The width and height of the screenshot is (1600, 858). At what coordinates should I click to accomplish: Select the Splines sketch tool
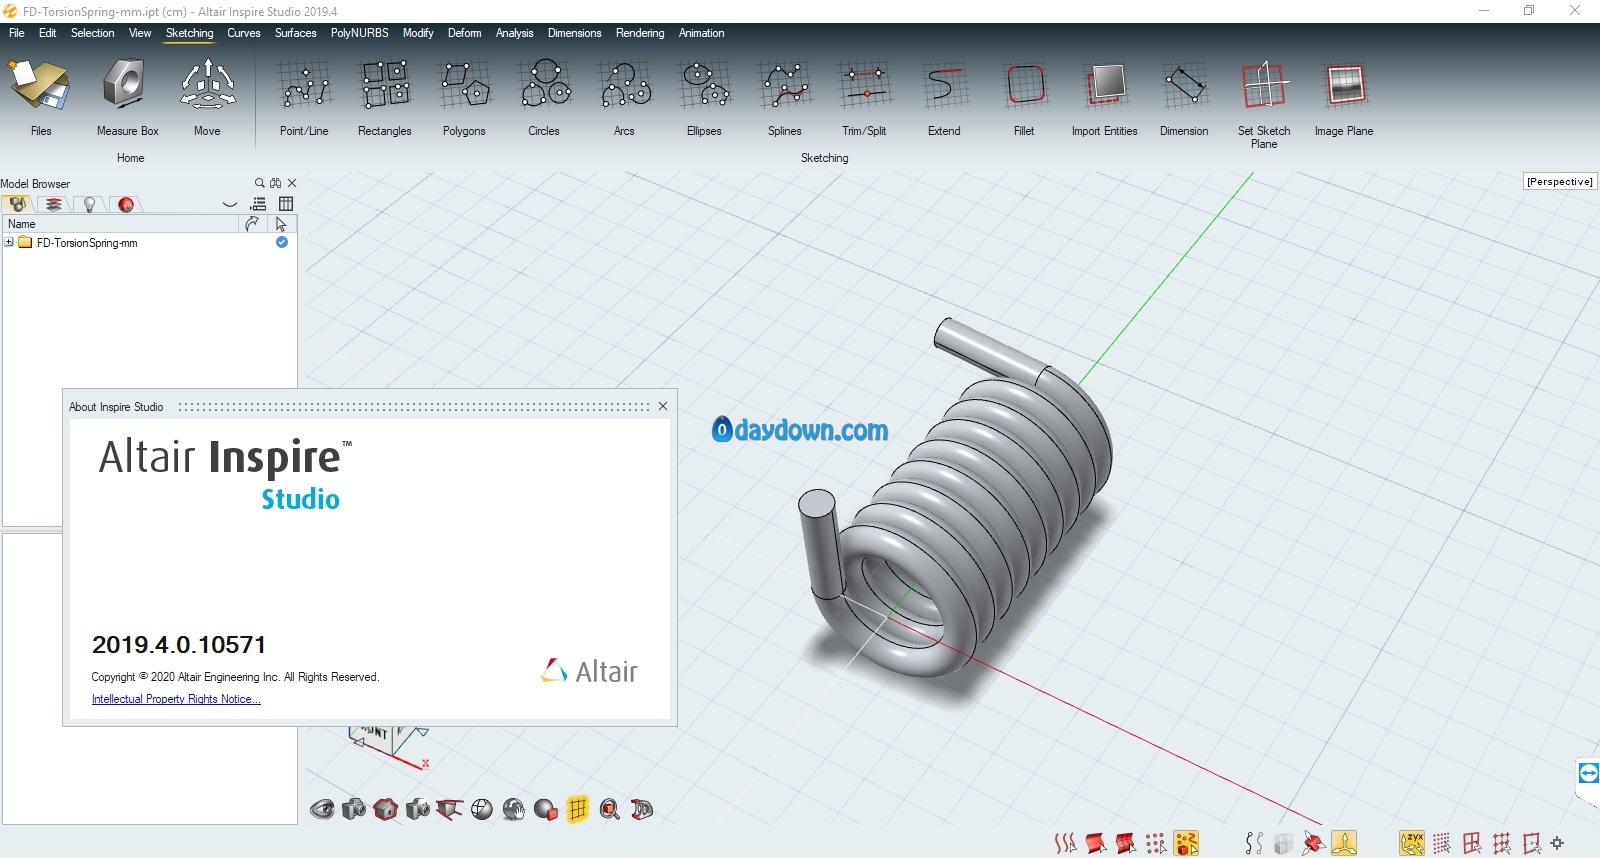[785, 98]
